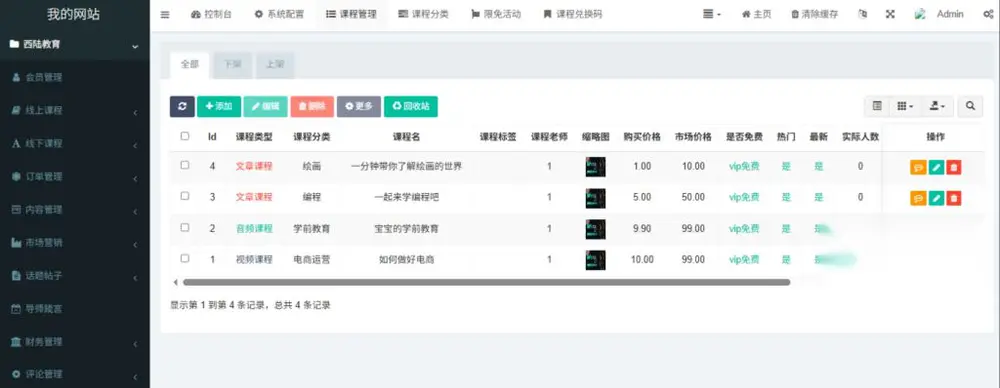Click orange comment icon in row Id 3

(918, 198)
